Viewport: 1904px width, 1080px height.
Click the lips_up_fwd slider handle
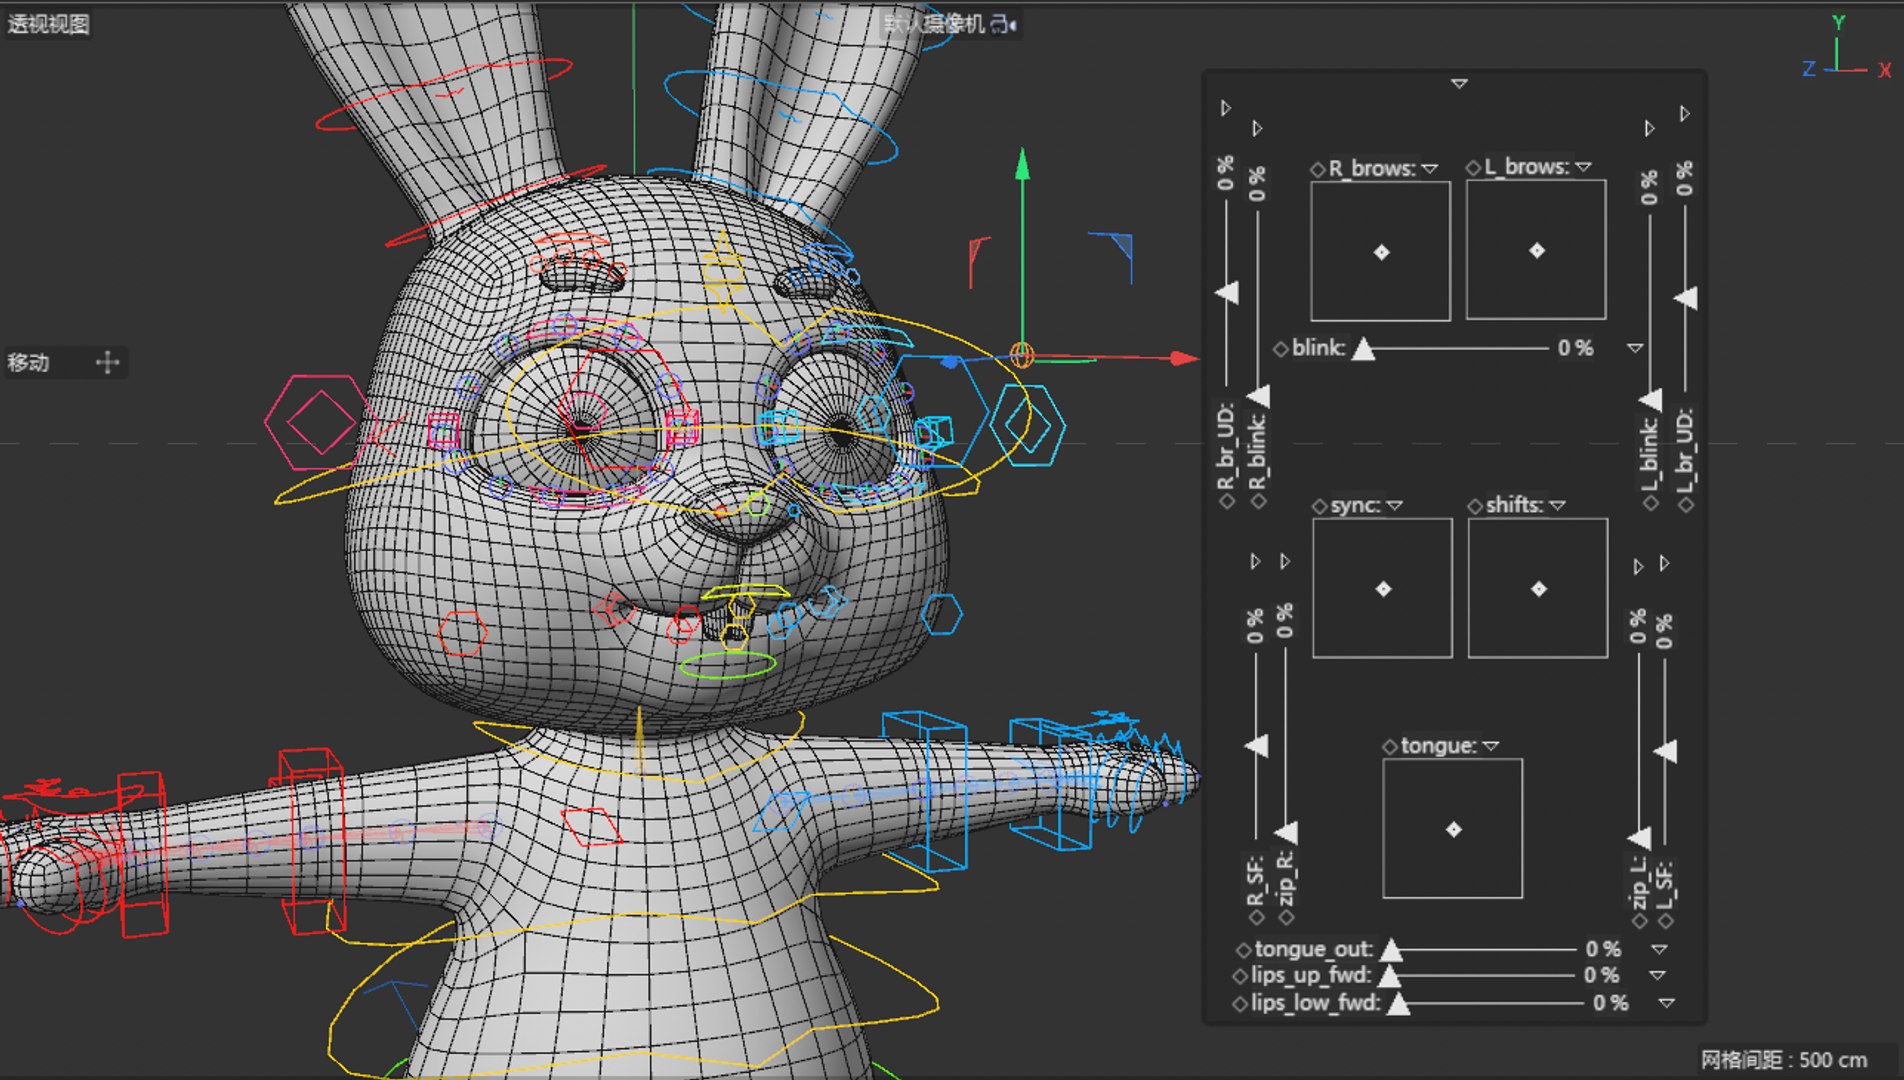[1389, 976]
